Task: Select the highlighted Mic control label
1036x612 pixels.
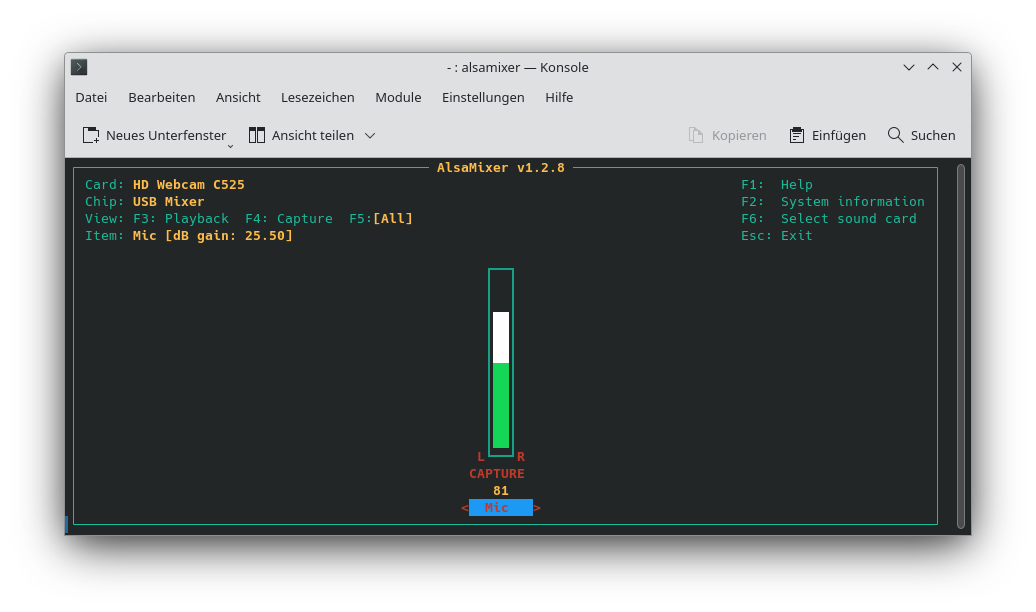Action: pos(500,507)
